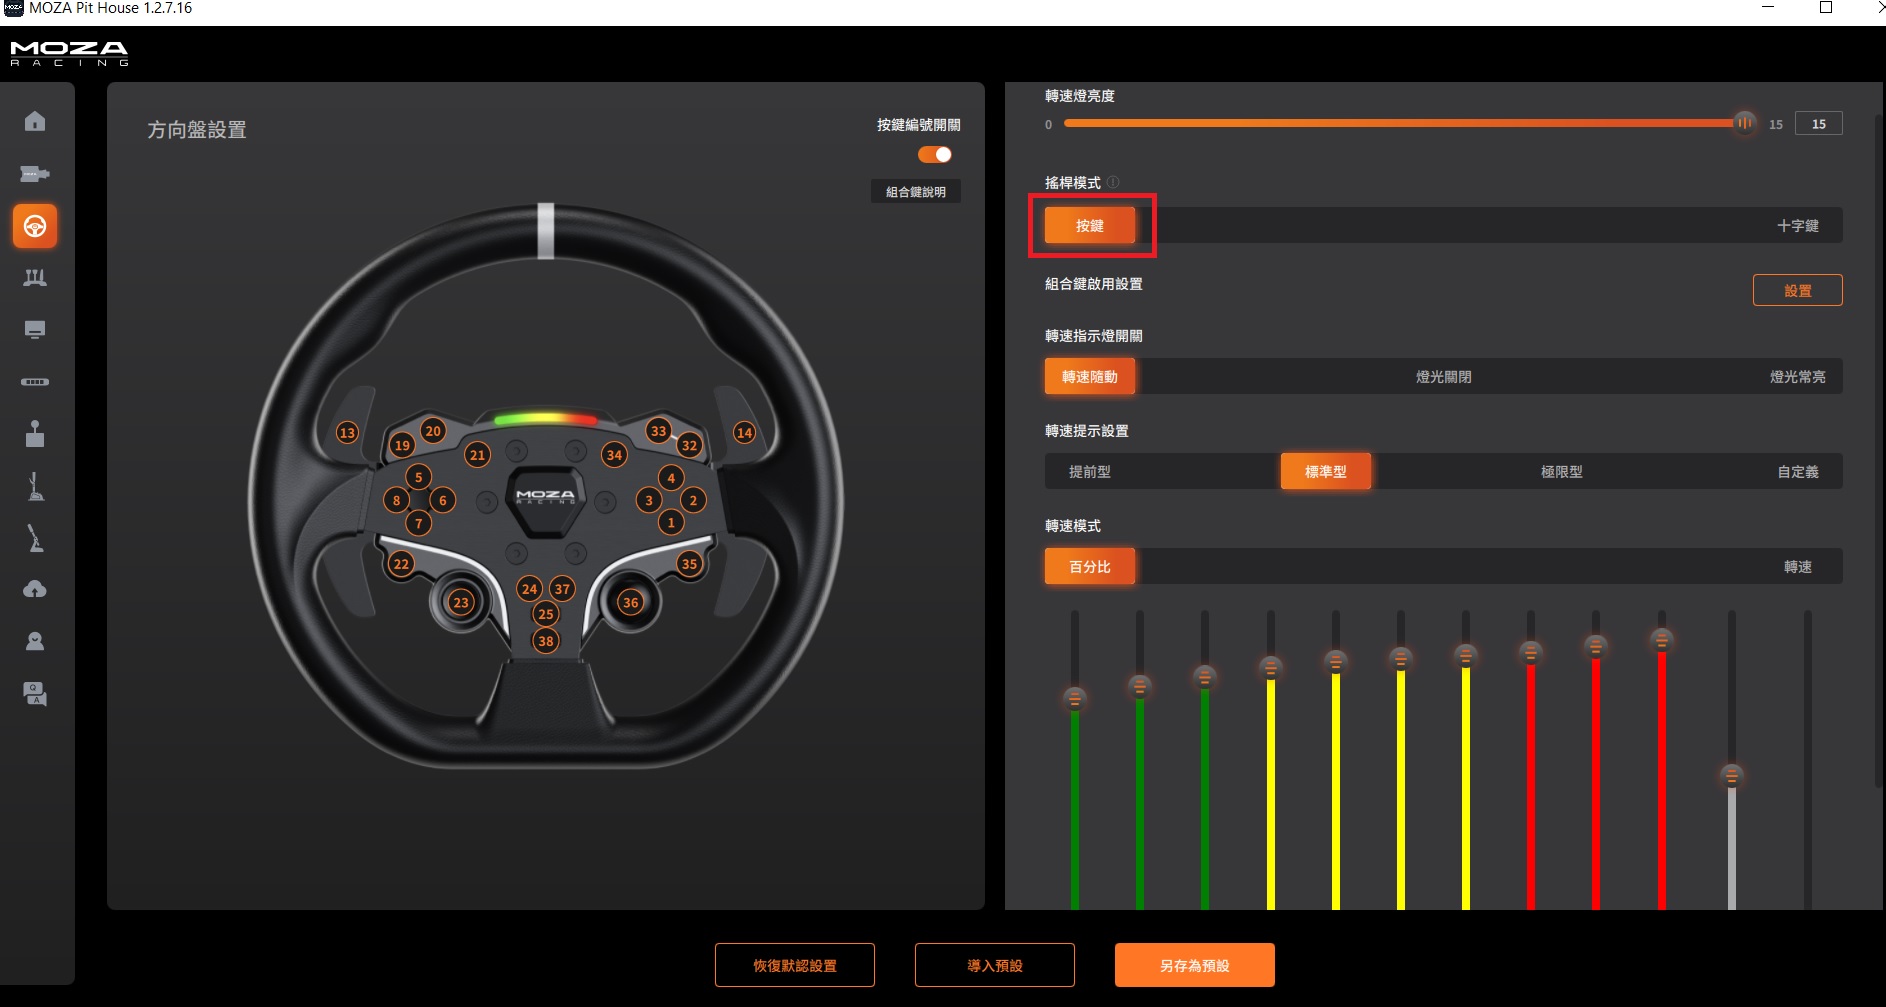The width and height of the screenshot is (1886, 1007).
Task: Open 設置 for combo key activation
Action: 1797,290
